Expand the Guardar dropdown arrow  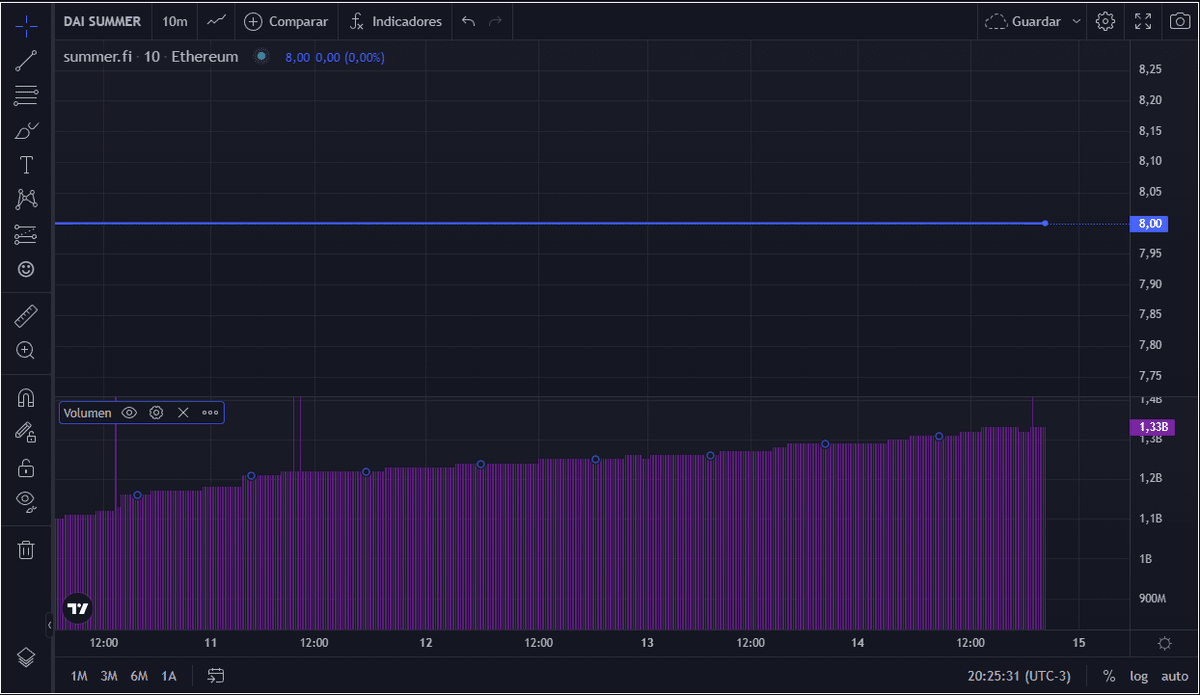(x=1076, y=21)
